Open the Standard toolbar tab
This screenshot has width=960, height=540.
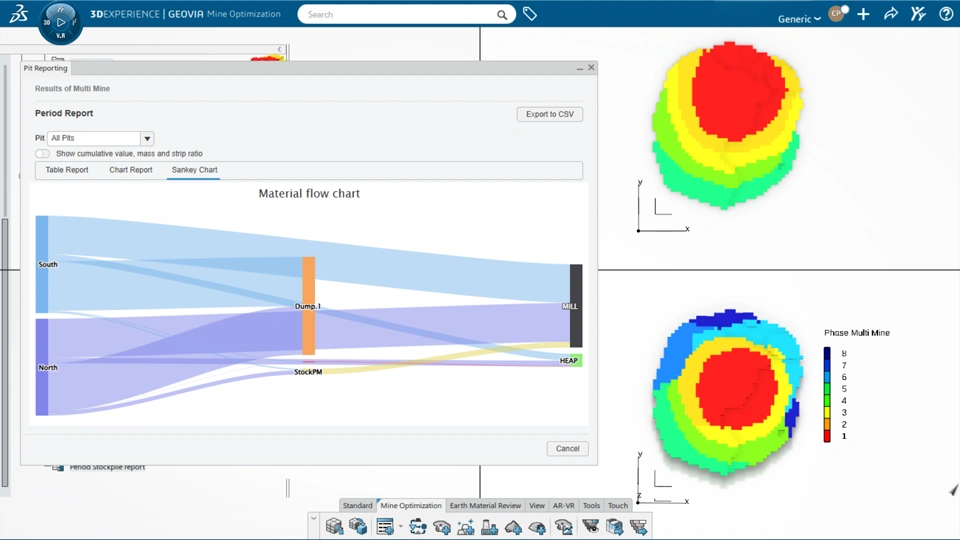click(x=358, y=506)
